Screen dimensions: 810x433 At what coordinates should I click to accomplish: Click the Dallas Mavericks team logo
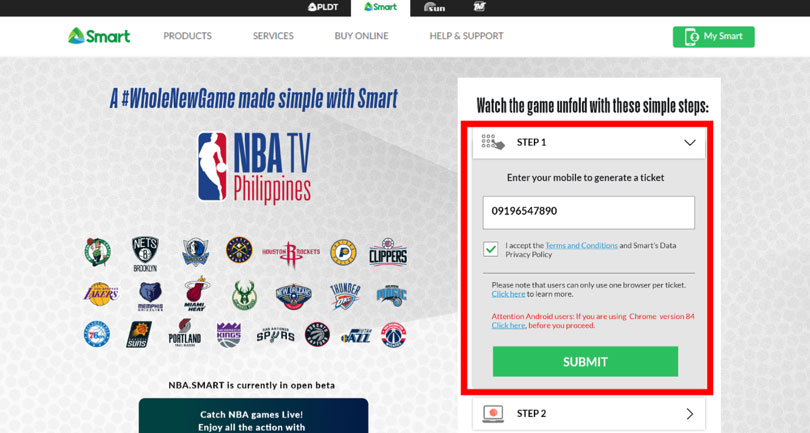pyautogui.click(x=195, y=252)
